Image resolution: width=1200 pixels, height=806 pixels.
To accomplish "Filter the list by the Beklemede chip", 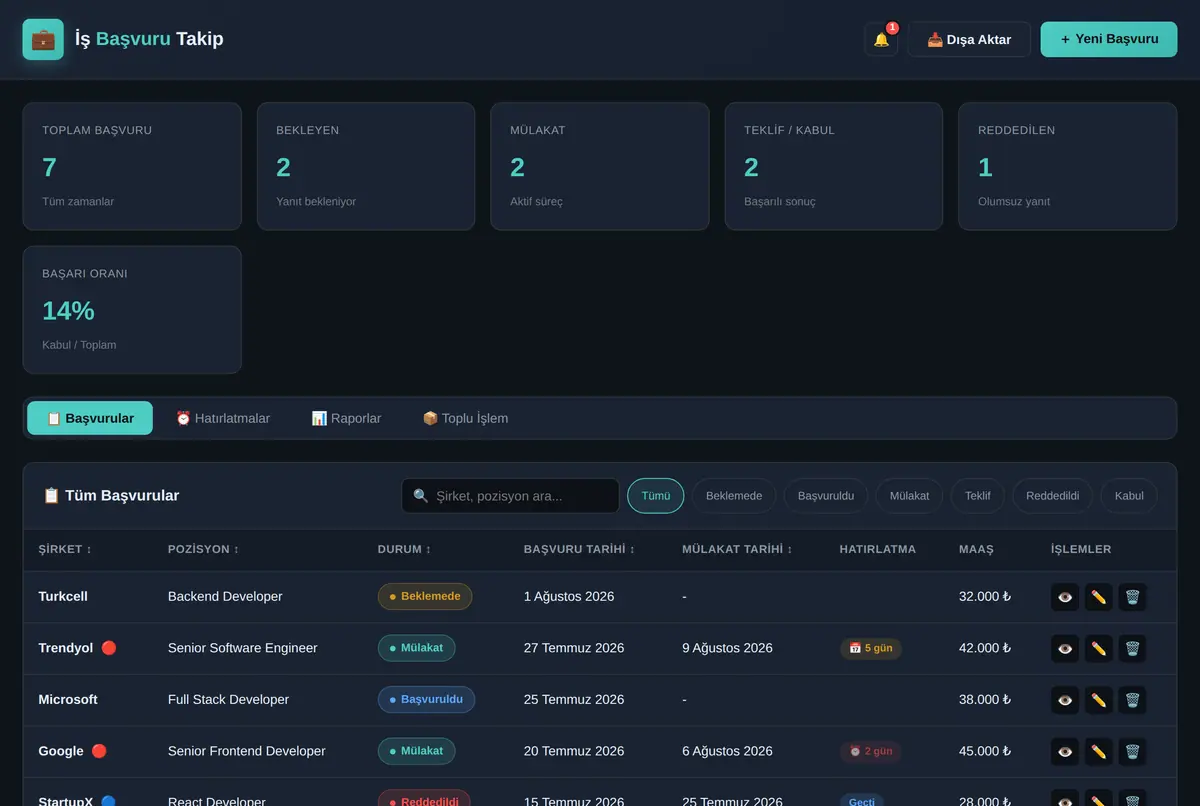I will (734, 496).
